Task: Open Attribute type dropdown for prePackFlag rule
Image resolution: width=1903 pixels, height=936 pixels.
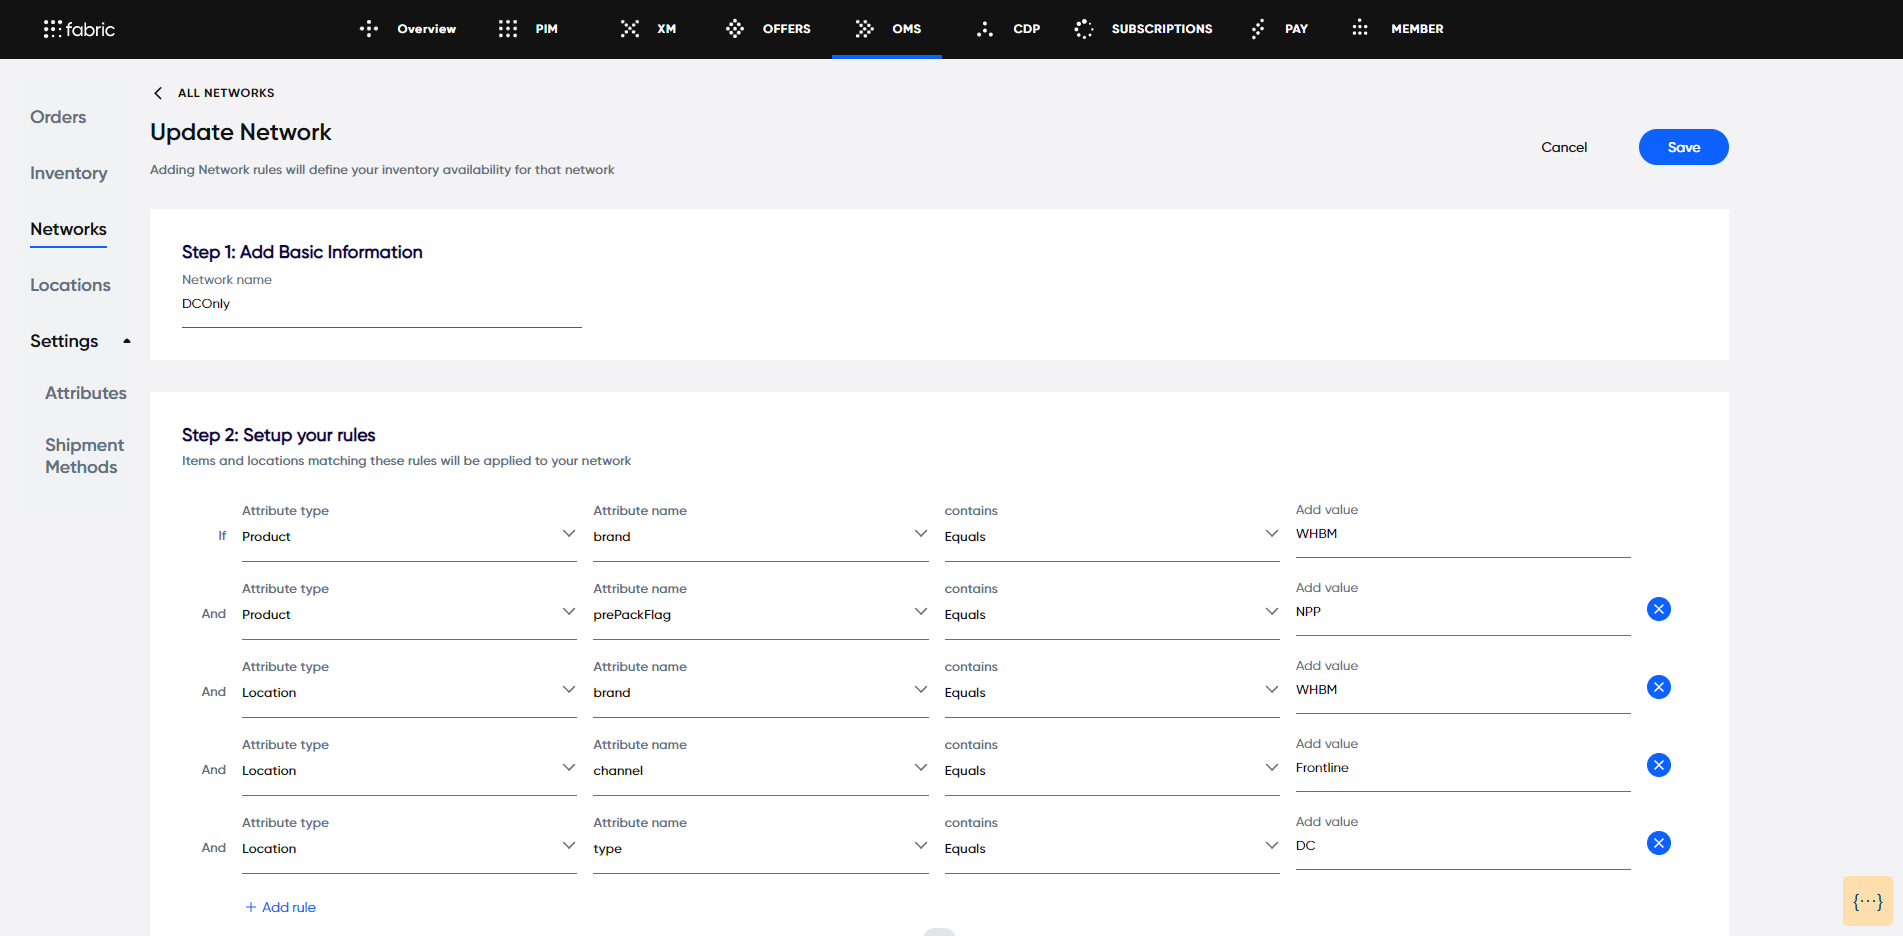Action: pos(409,615)
